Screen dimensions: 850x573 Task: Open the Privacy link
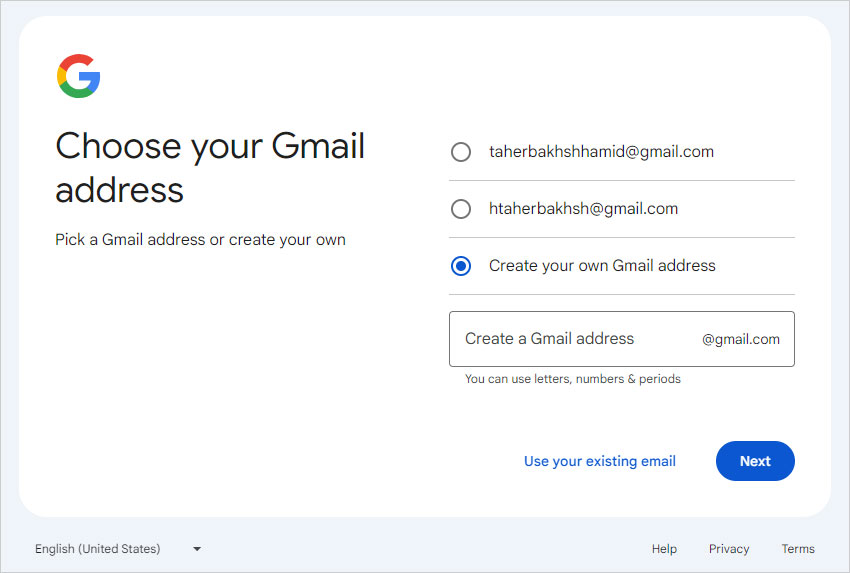(729, 549)
